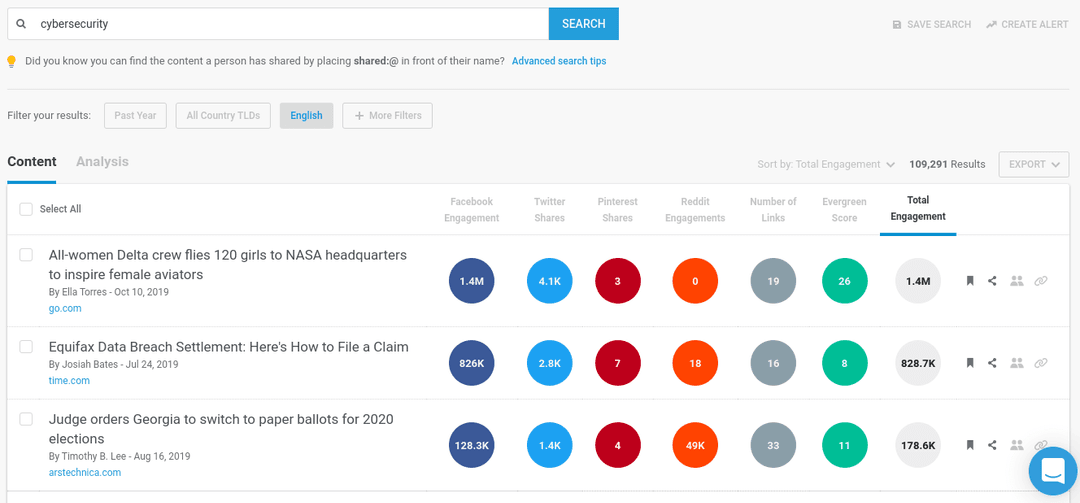Sort by Total Engagement column
The image size is (1080, 503).
point(918,208)
